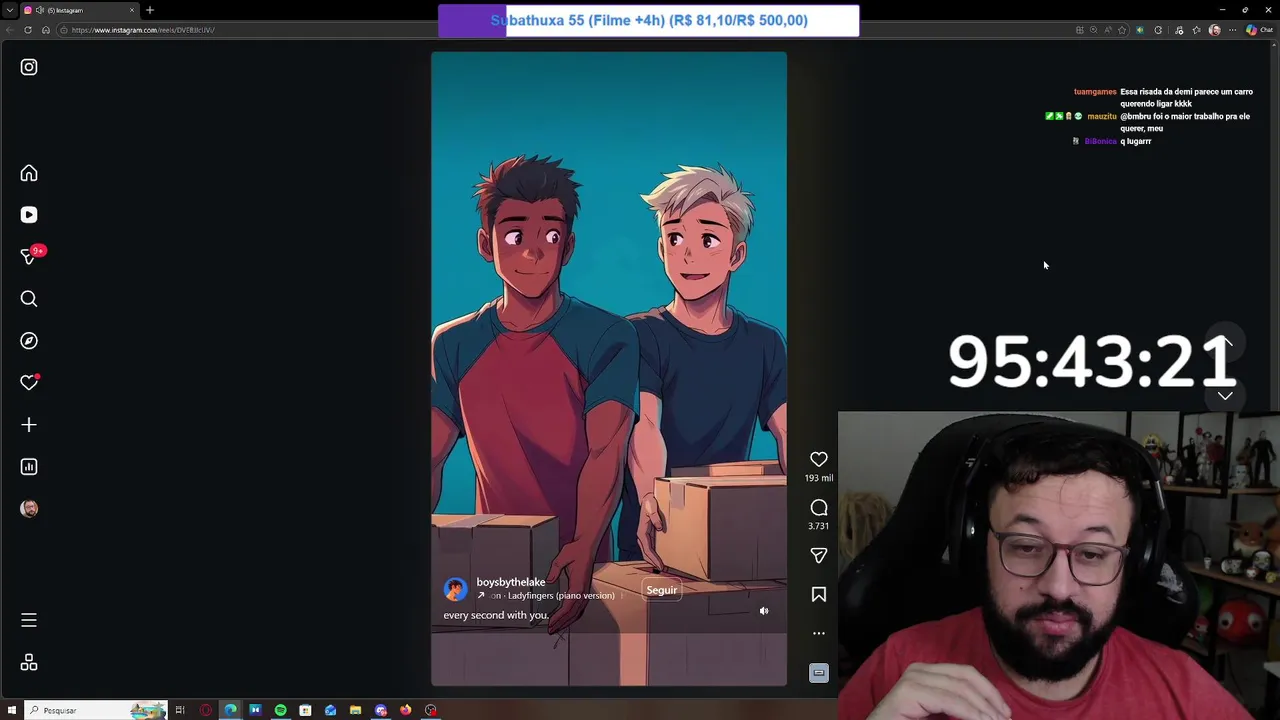1280x720 pixels.
Task: Start Read Aloud from address bar
Action: point(1108,30)
